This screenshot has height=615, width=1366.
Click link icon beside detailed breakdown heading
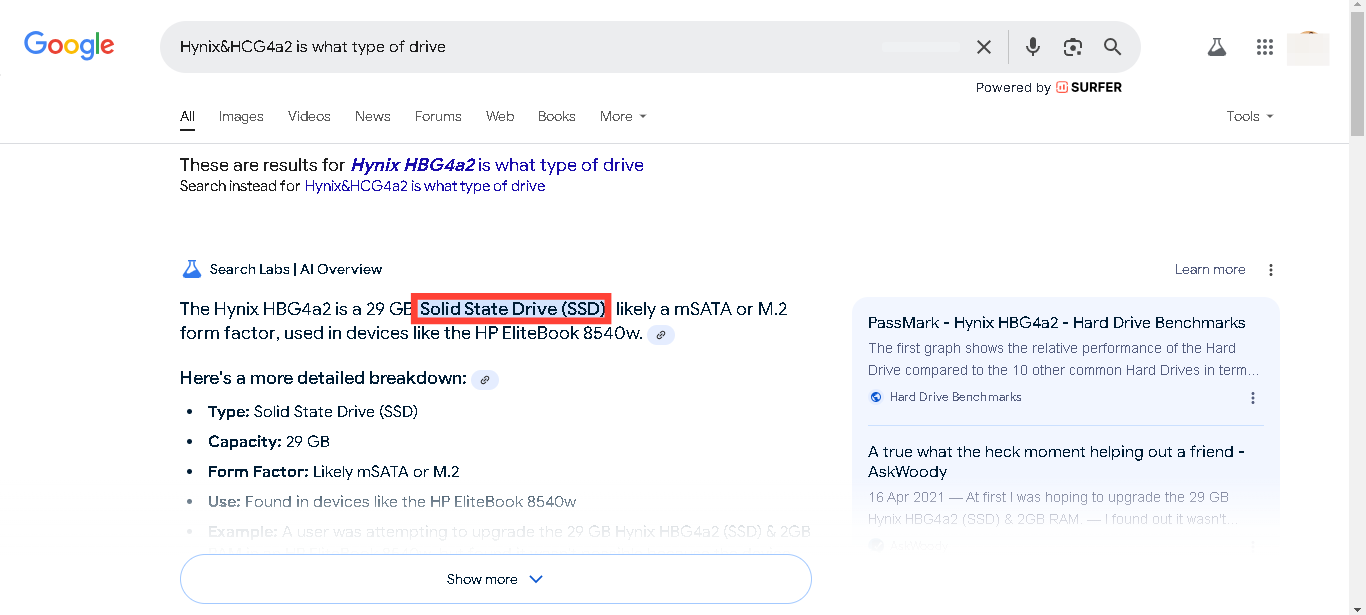click(x=485, y=379)
